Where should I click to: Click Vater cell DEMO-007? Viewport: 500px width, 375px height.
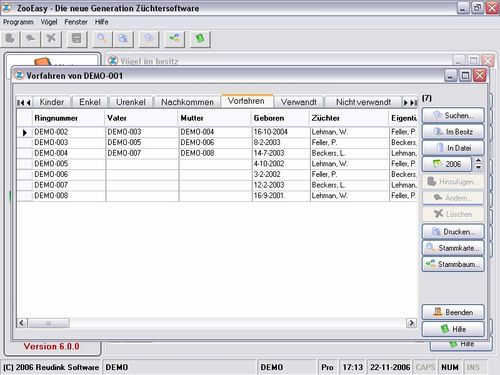pos(142,153)
